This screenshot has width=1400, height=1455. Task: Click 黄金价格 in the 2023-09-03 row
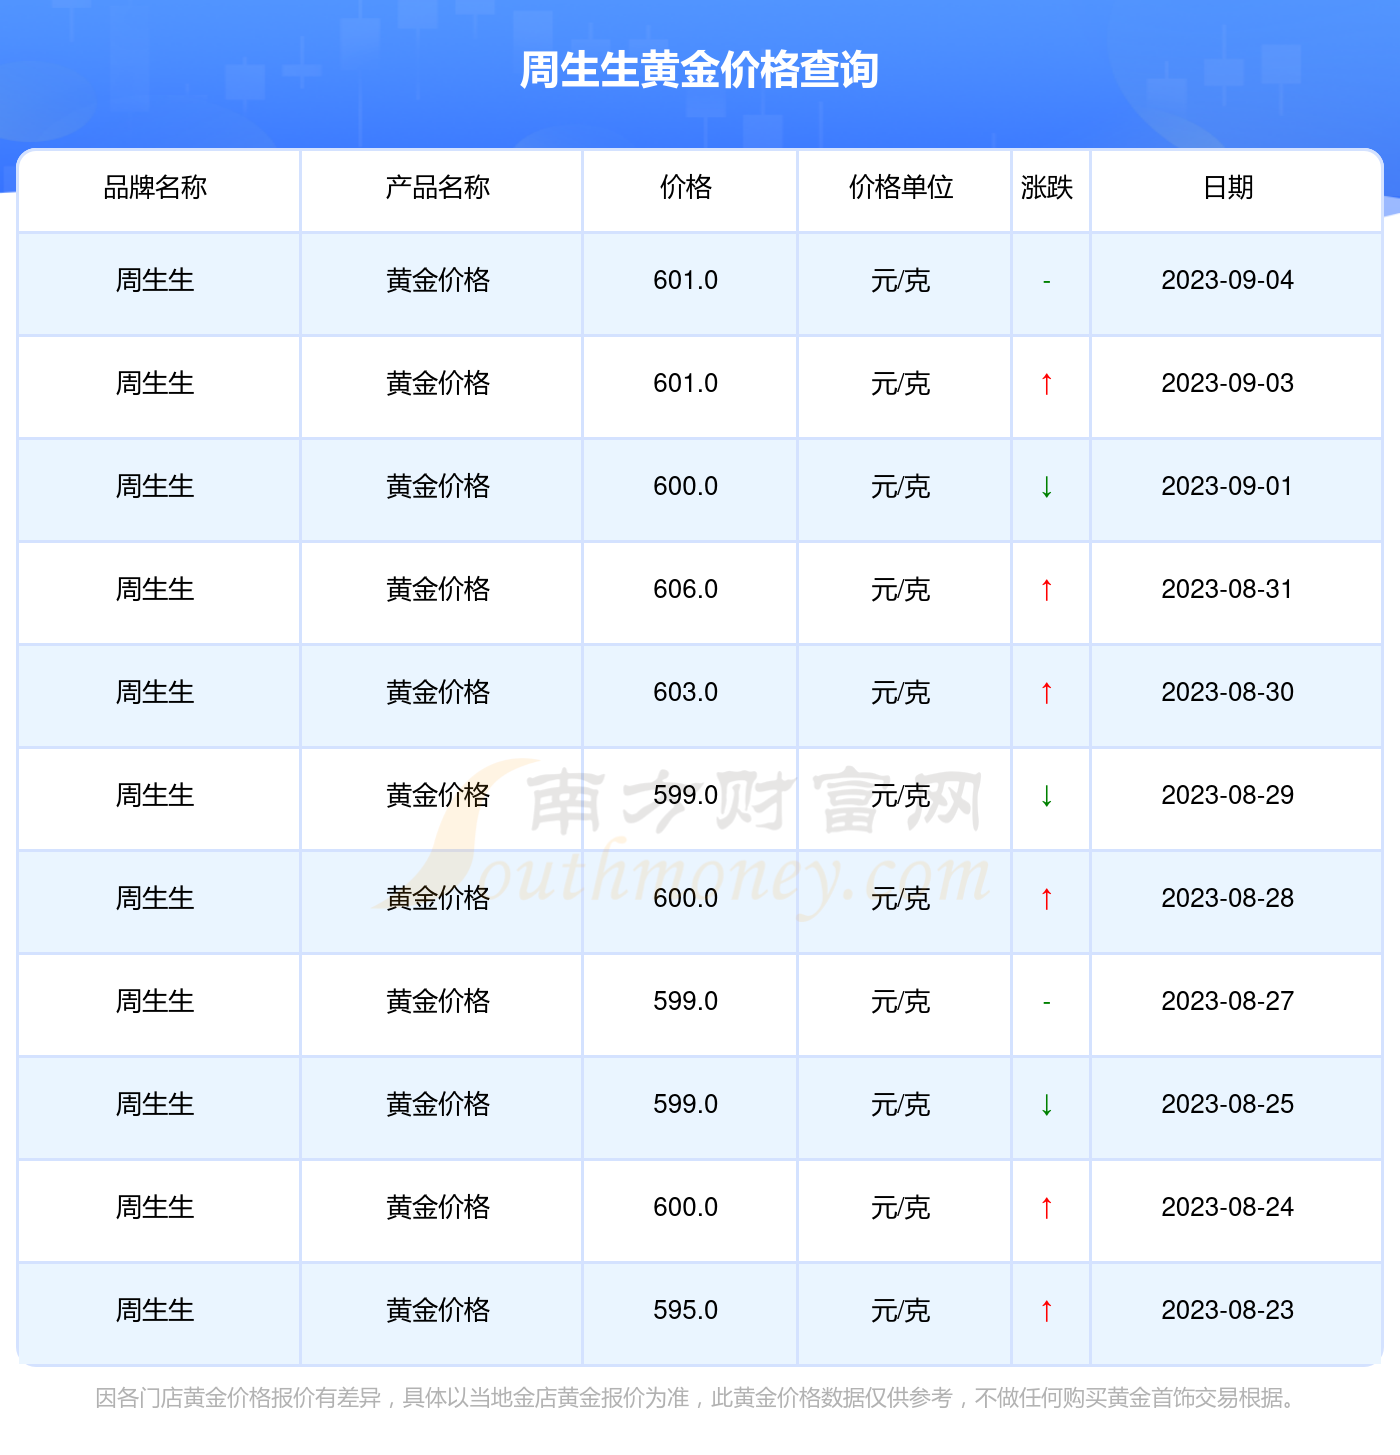(x=438, y=384)
